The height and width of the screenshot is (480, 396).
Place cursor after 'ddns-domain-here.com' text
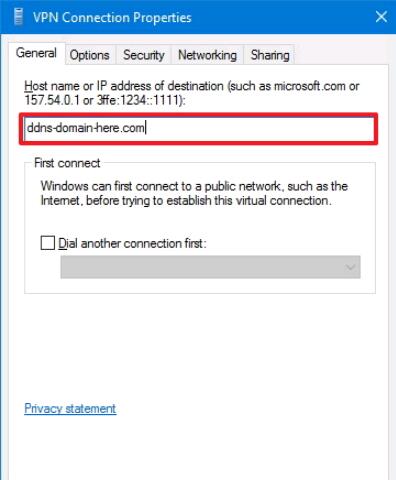pos(146,128)
